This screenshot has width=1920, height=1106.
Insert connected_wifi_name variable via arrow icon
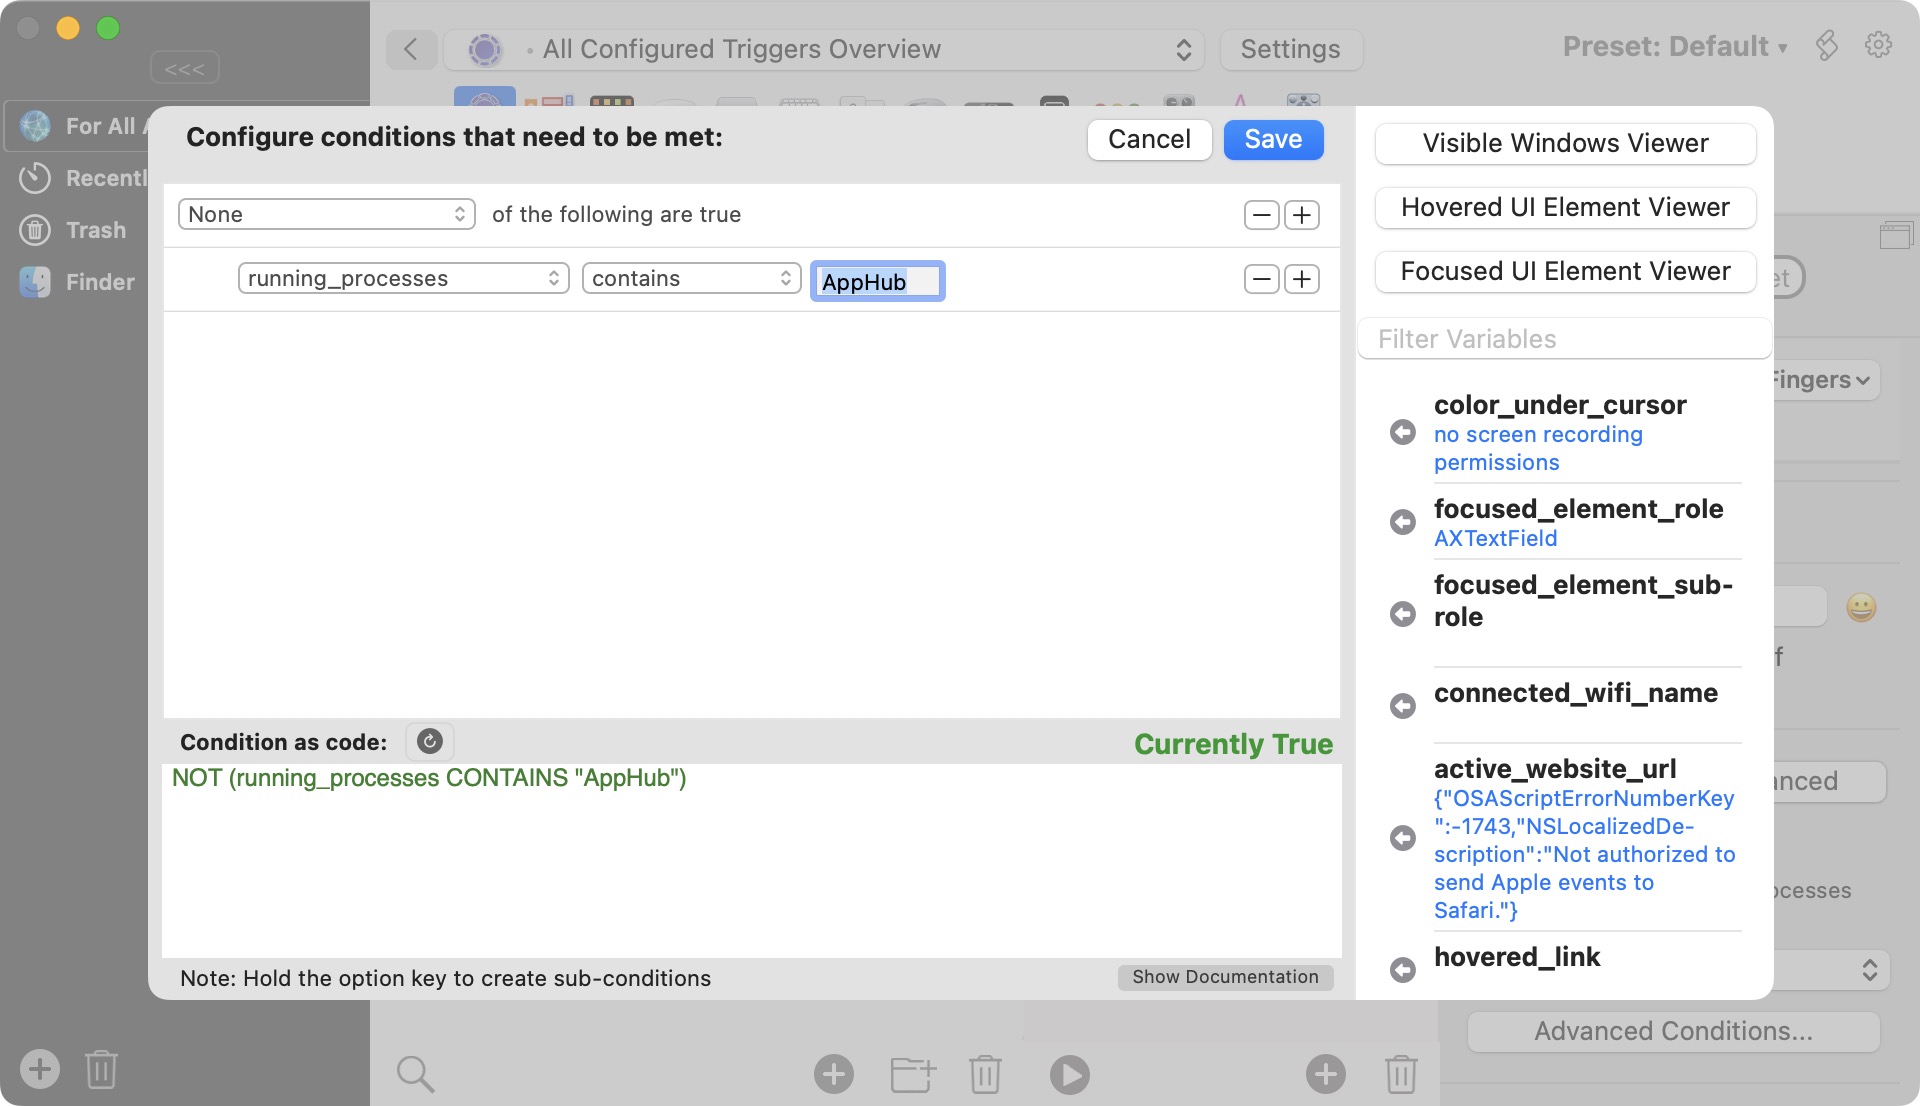pyautogui.click(x=1403, y=706)
